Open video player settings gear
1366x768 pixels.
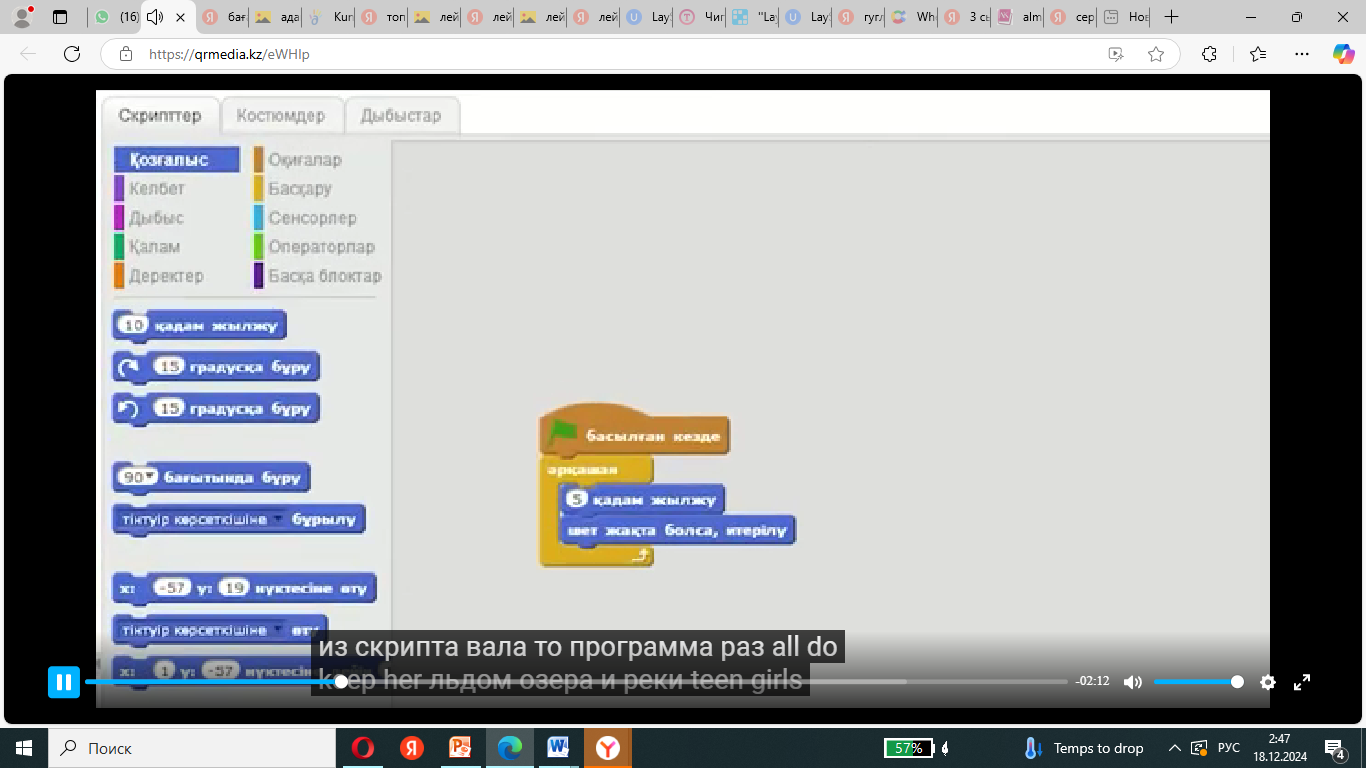point(1268,682)
